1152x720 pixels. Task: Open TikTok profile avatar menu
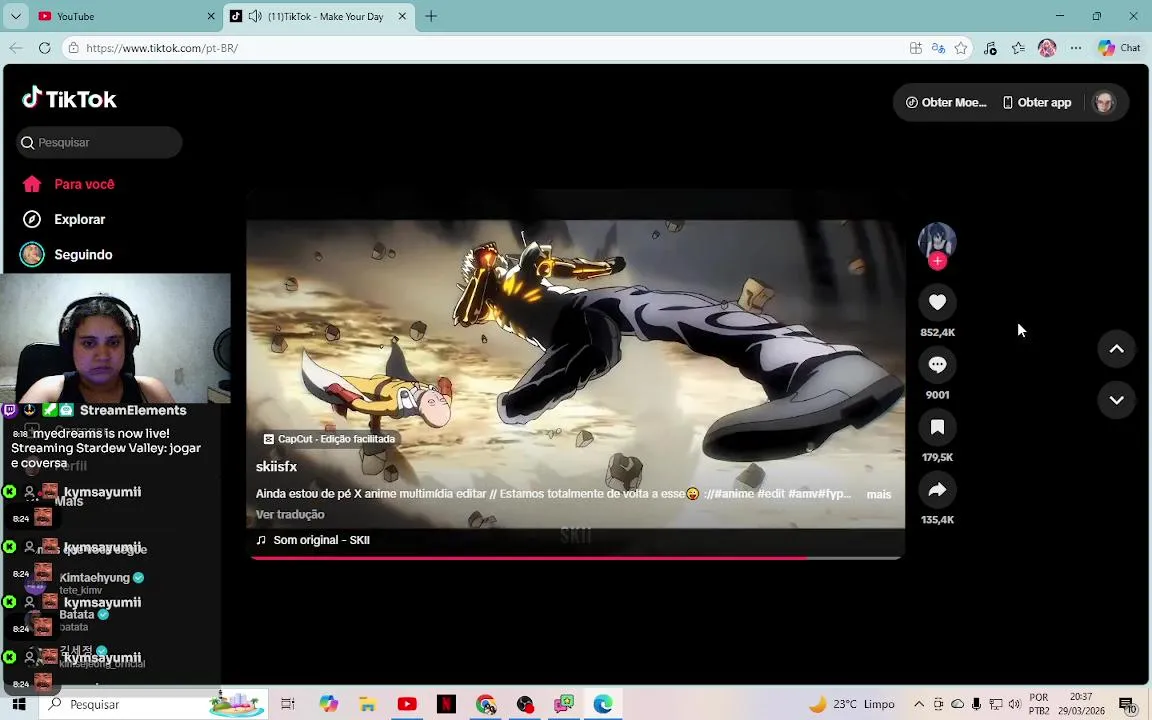1104,102
